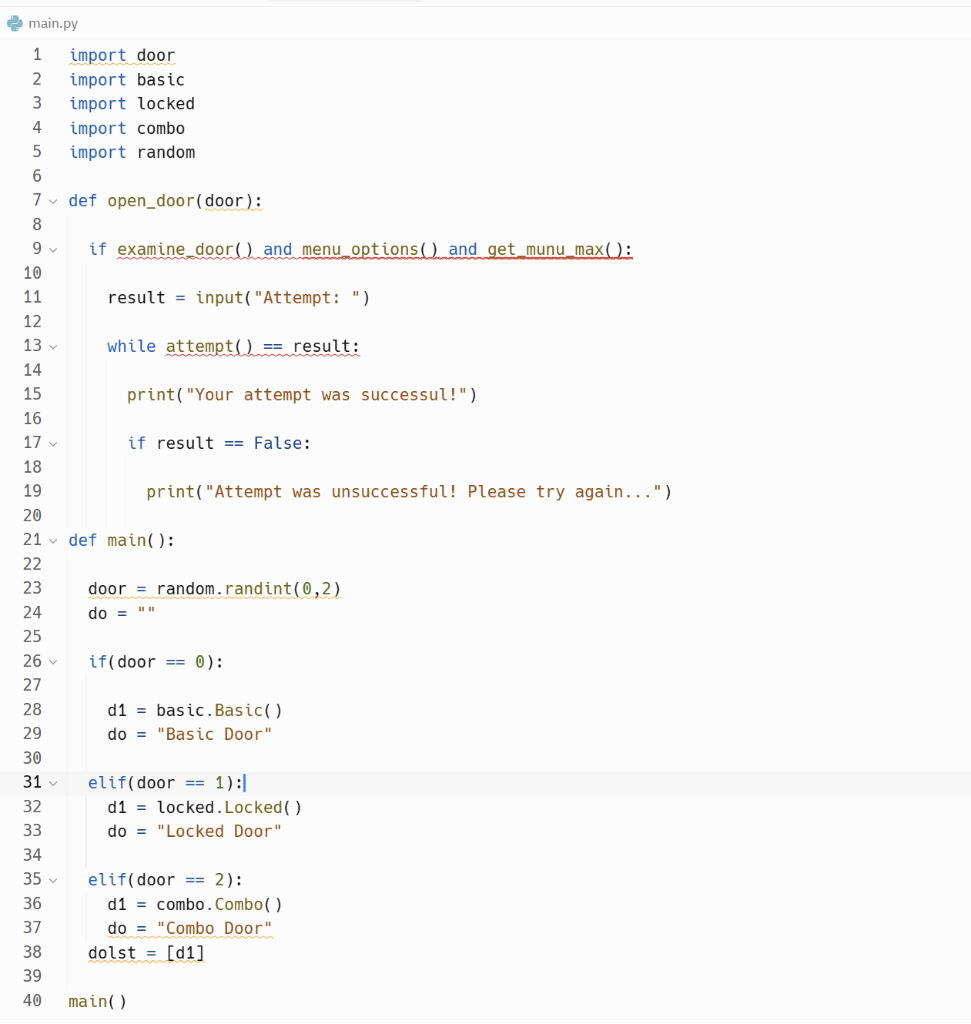Collapse the if block at line 9
Image resolution: width=971 pixels, height=1024 pixels.
pos(53,249)
